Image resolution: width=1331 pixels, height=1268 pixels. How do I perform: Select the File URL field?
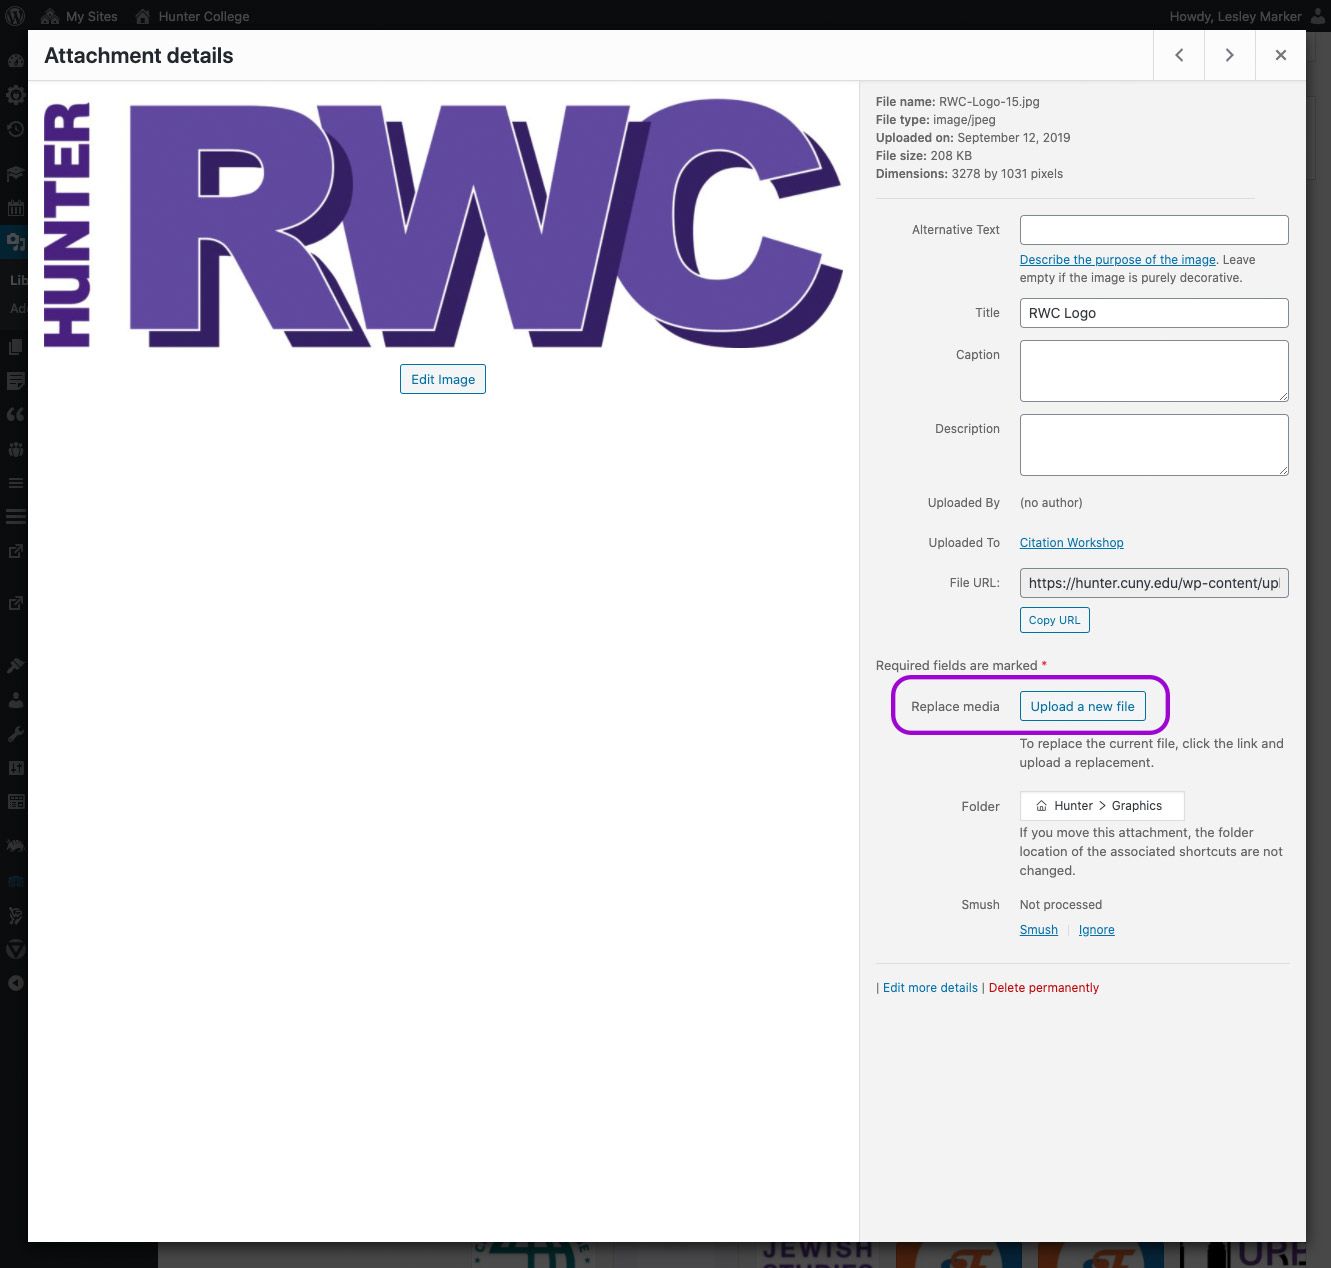1154,583
